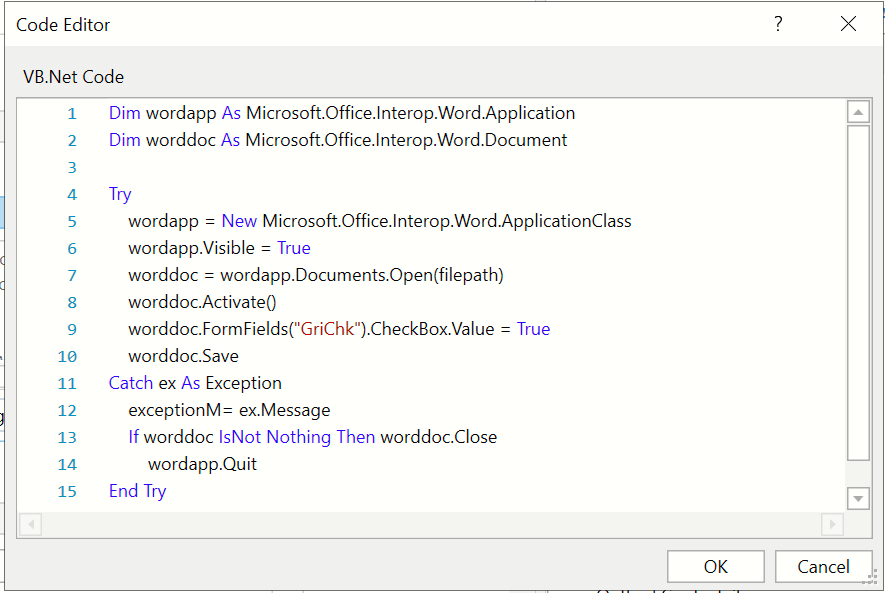Close the Code Editor dialog
885x593 pixels.
848,25
